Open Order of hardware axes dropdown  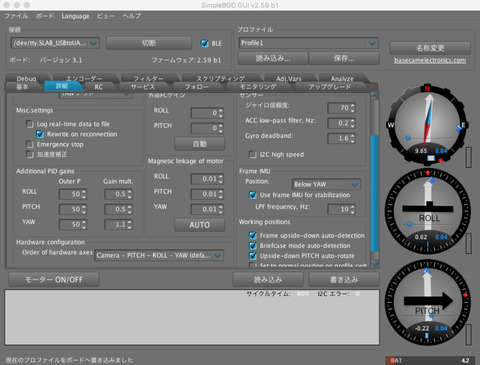159,255
